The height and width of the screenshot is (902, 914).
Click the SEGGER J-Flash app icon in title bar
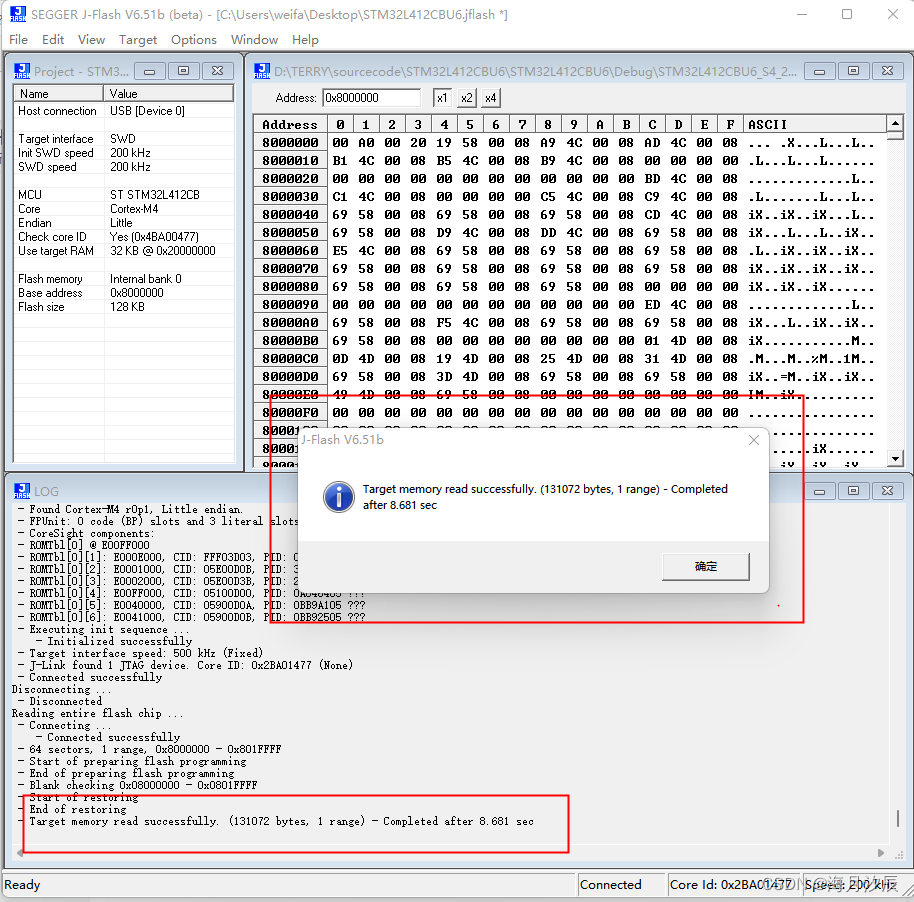pyautogui.click(x=18, y=14)
